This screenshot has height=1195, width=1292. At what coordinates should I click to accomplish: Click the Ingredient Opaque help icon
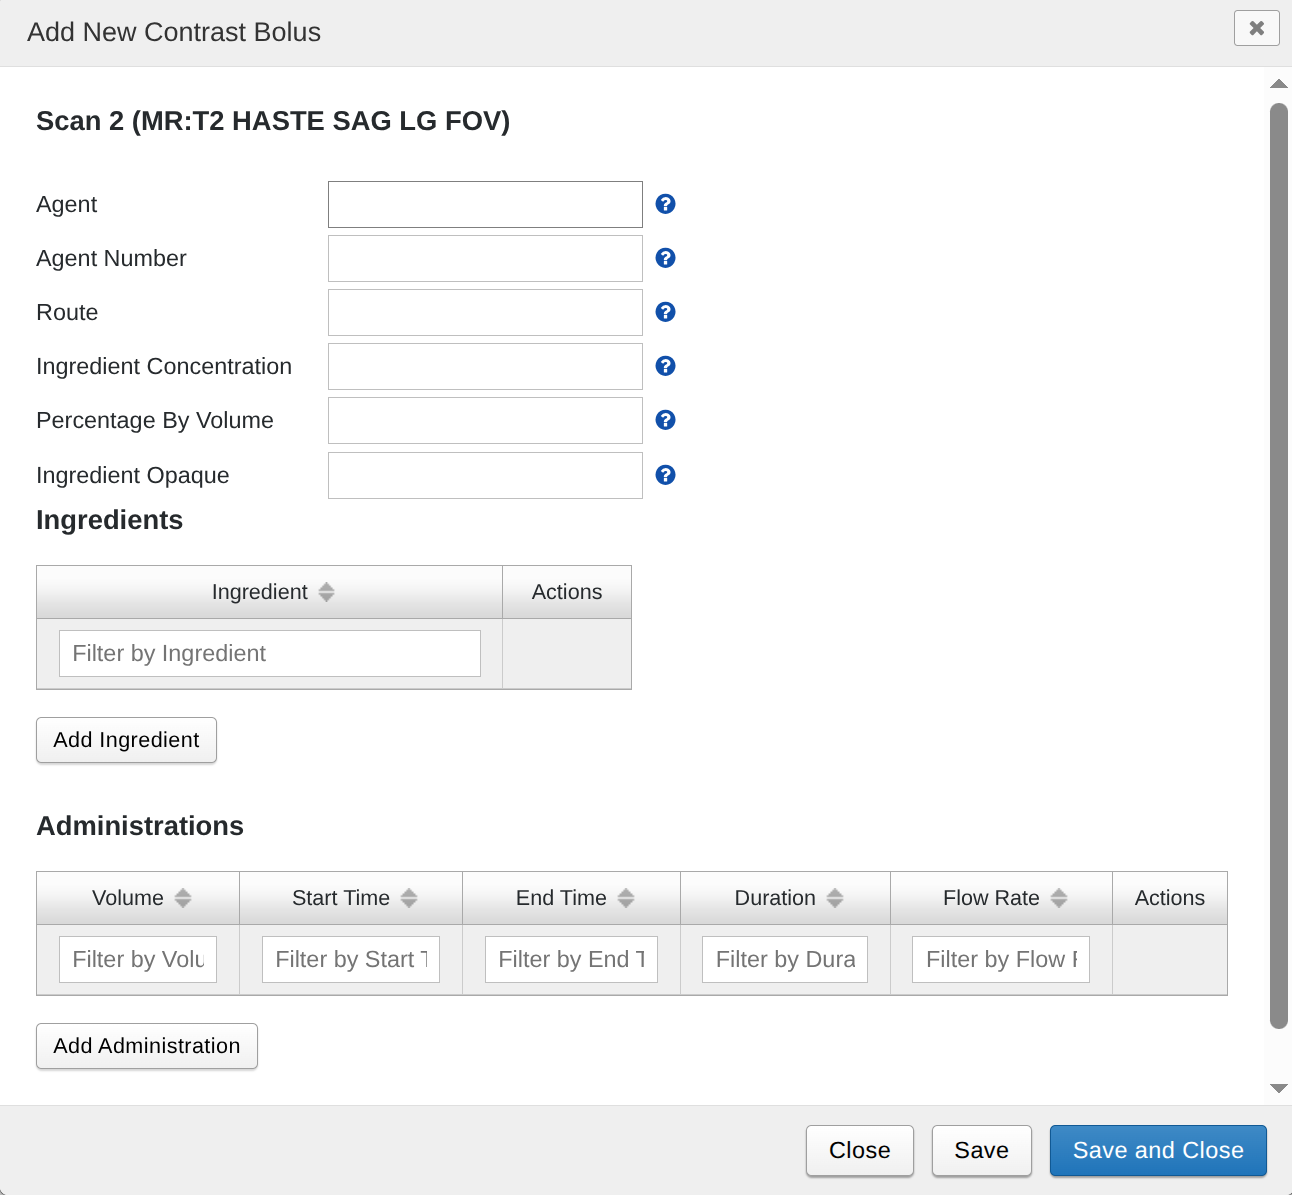(665, 475)
